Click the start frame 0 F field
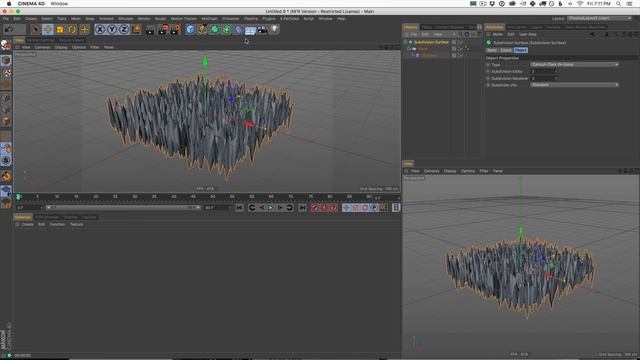 [x=29, y=208]
